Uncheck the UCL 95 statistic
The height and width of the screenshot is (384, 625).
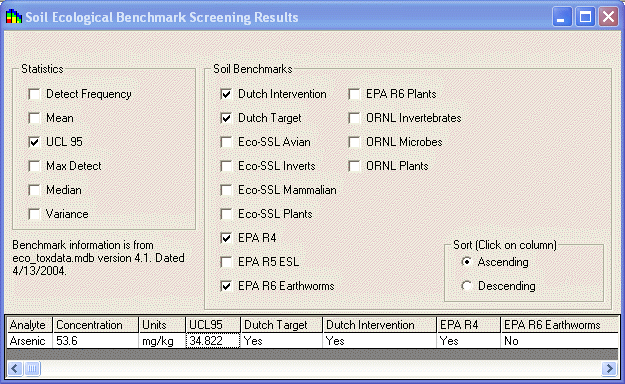click(34, 142)
